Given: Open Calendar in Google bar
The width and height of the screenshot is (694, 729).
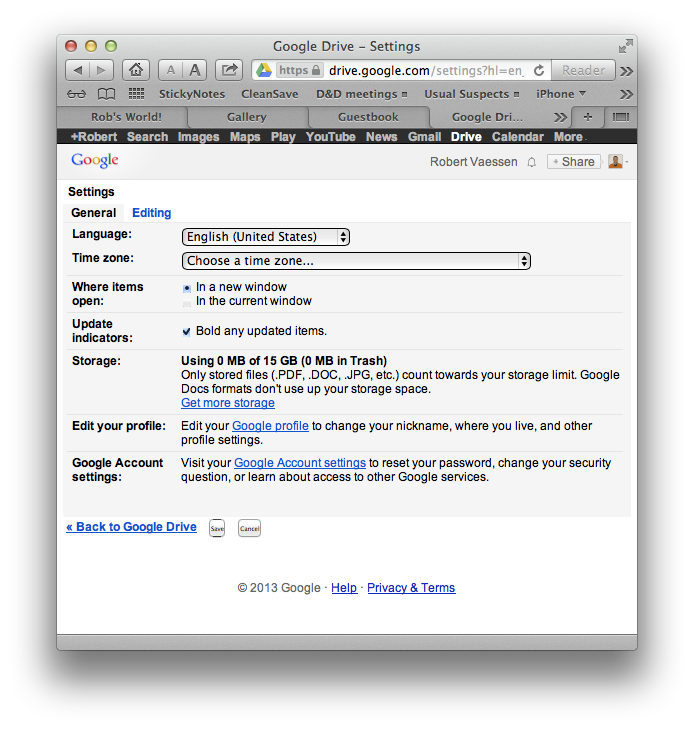Looking at the screenshot, I should click(x=518, y=137).
